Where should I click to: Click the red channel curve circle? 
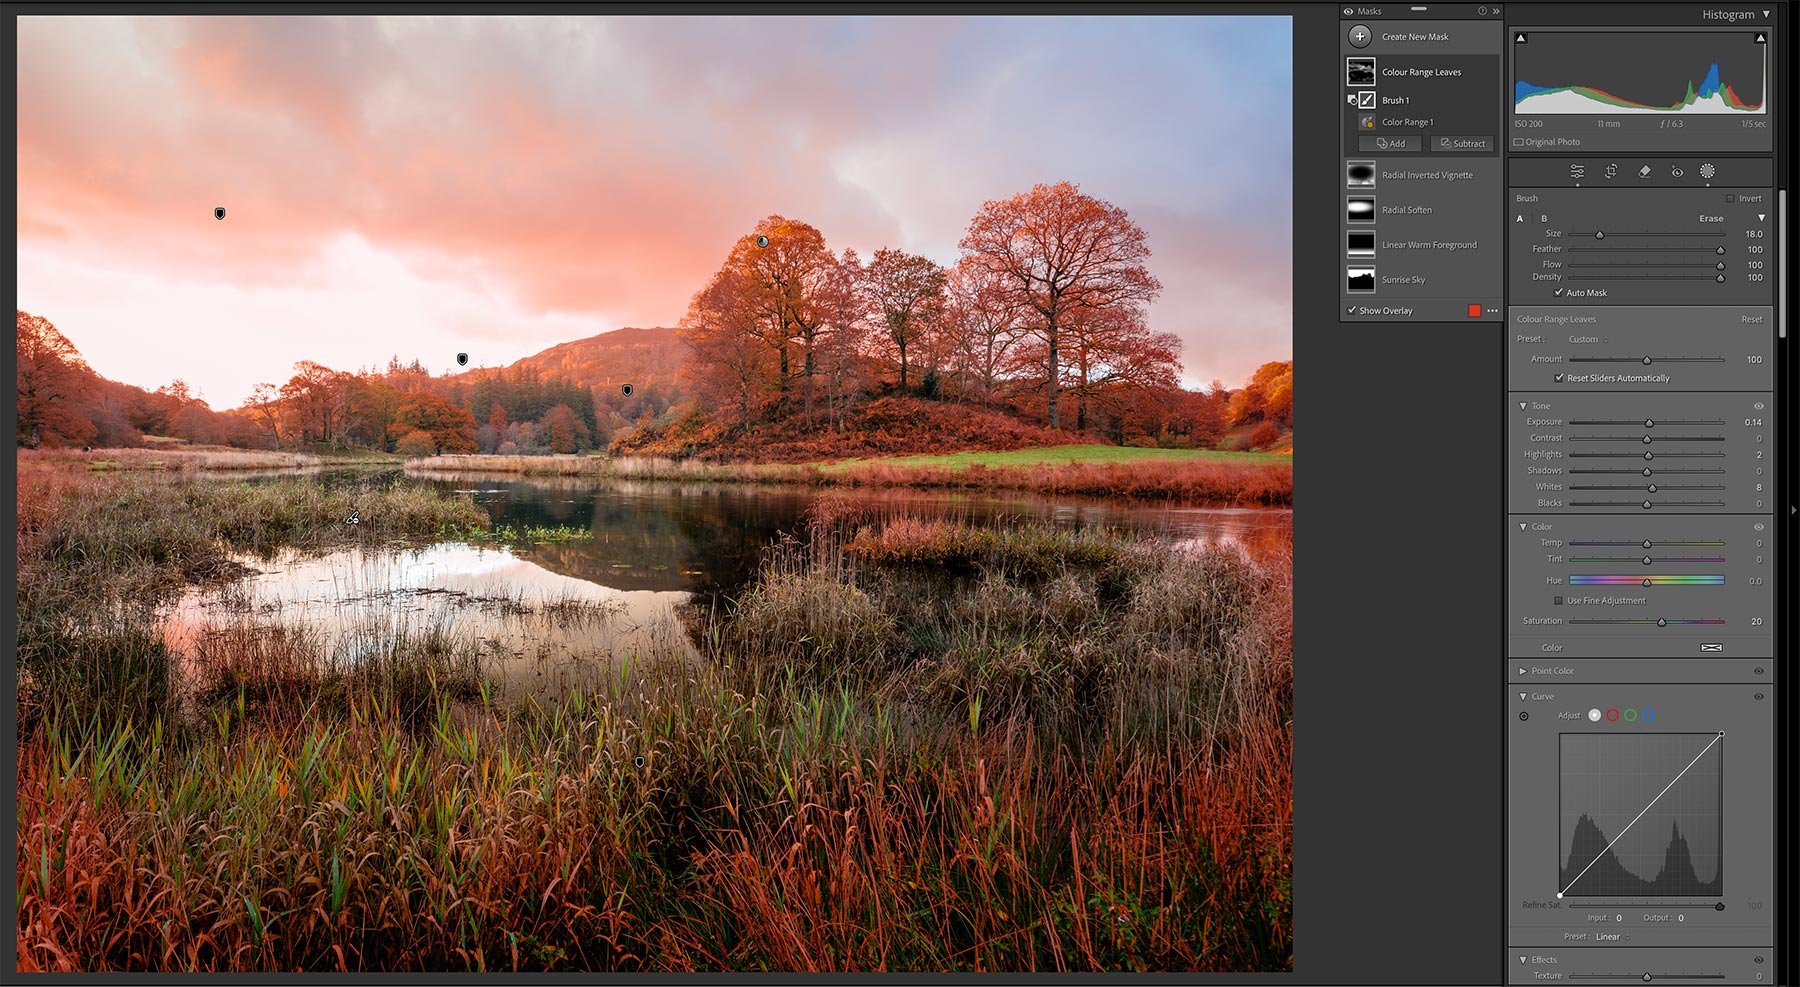tap(1612, 715)
